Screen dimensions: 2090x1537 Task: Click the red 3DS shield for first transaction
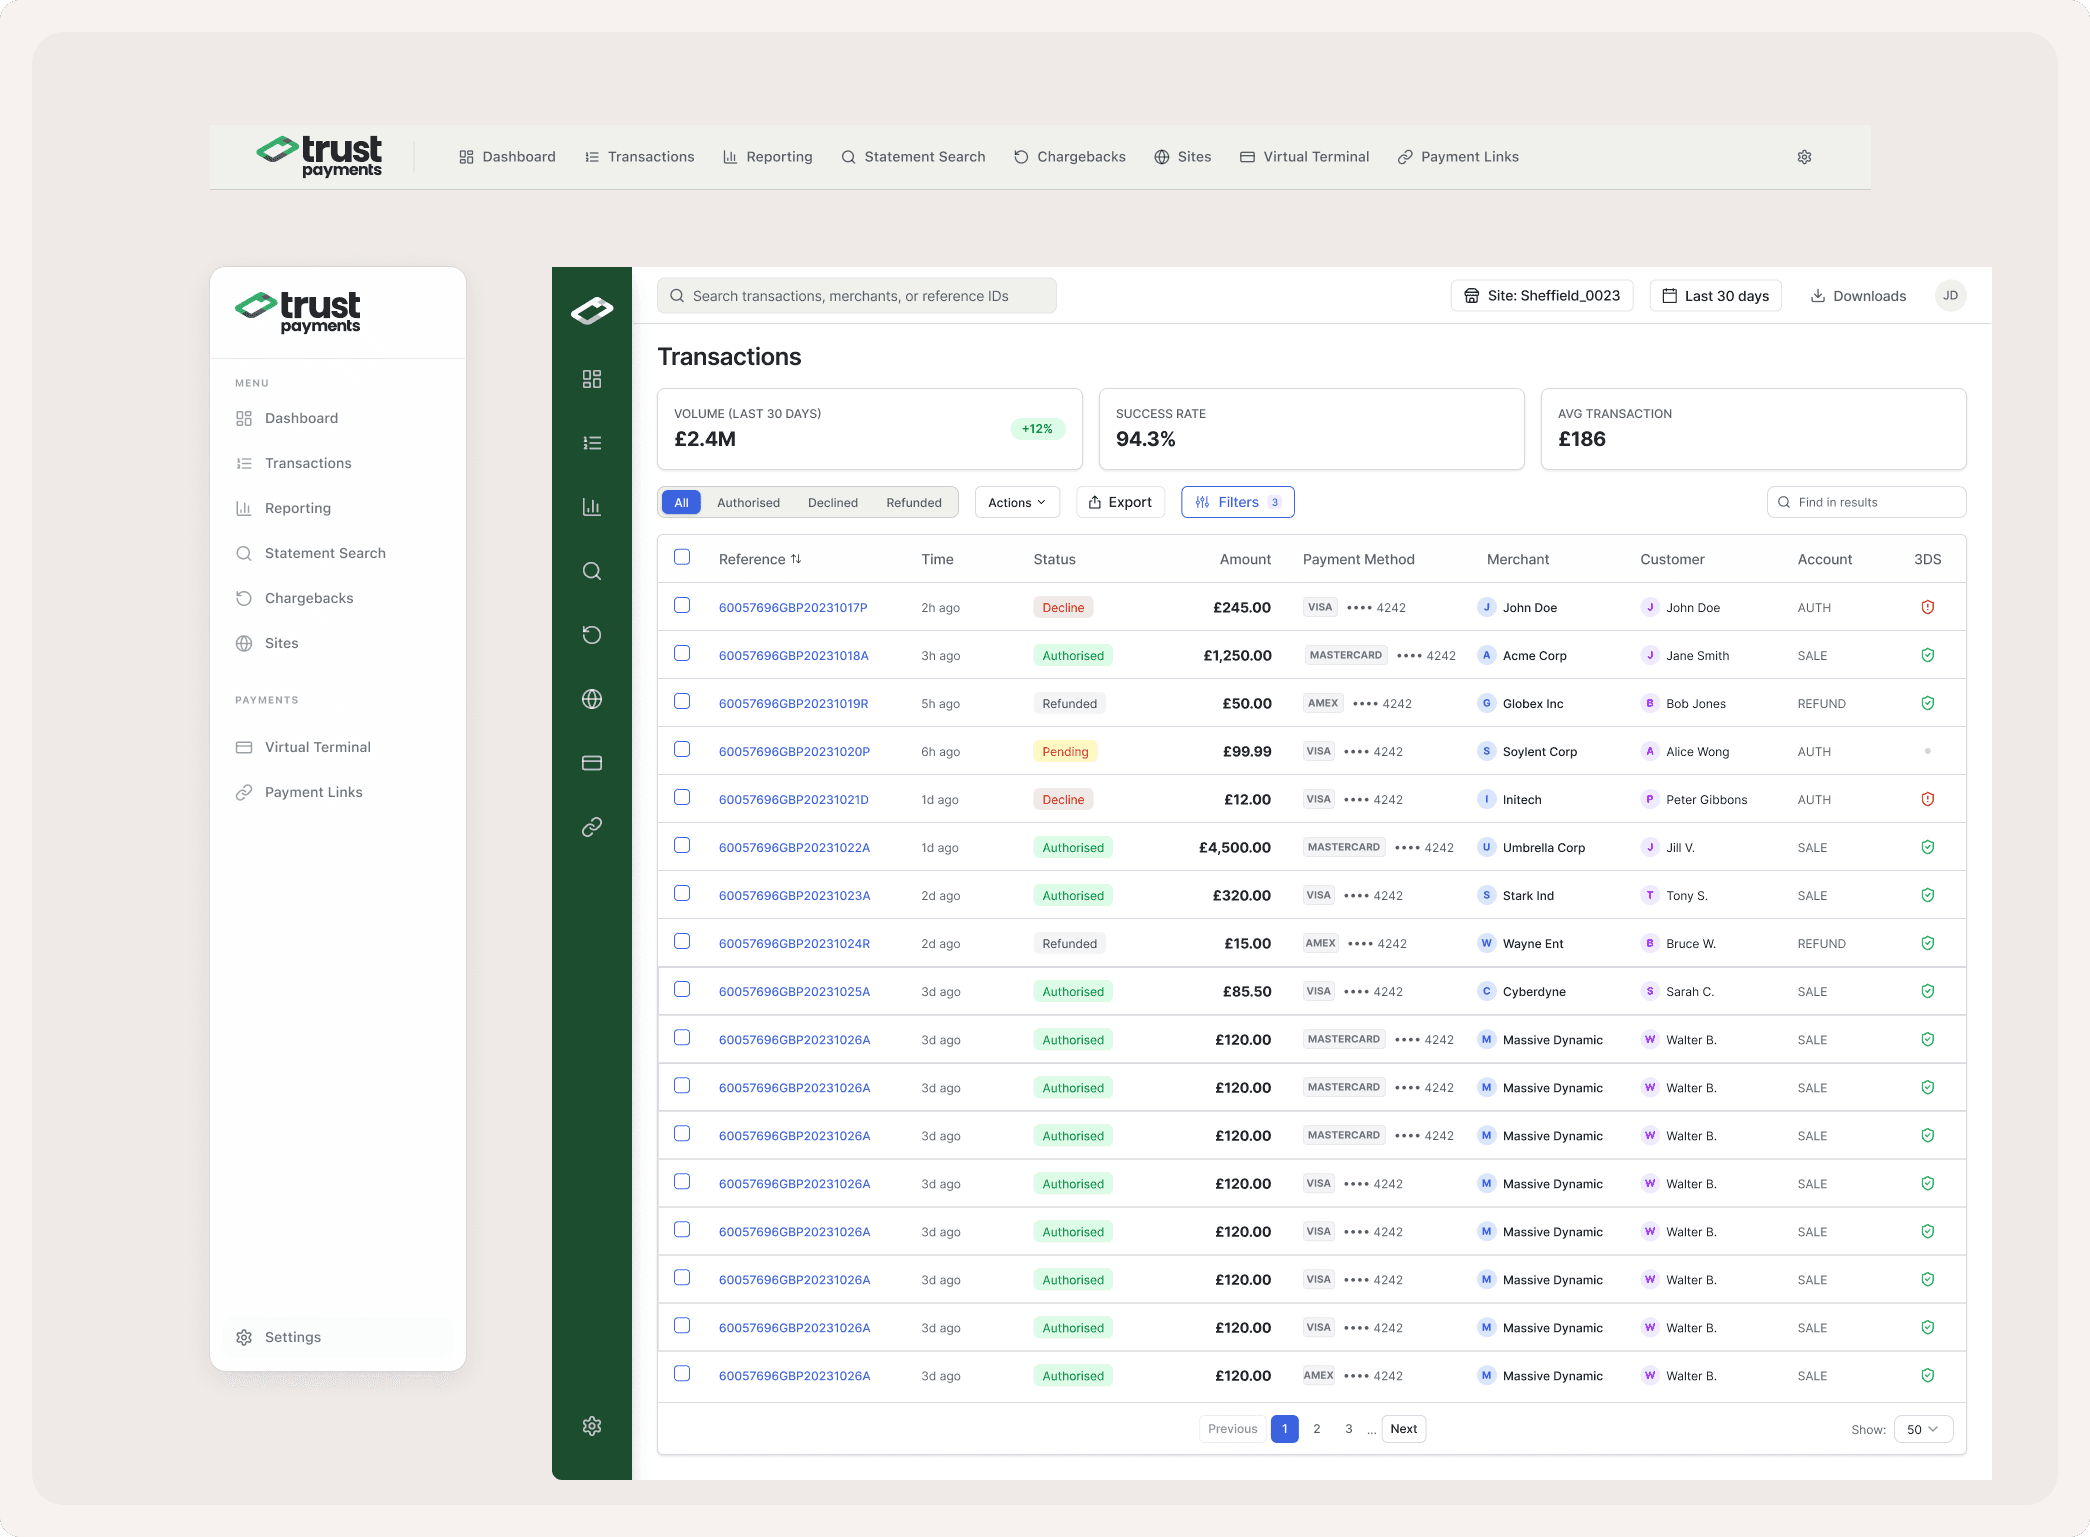tap(1927, 607)
